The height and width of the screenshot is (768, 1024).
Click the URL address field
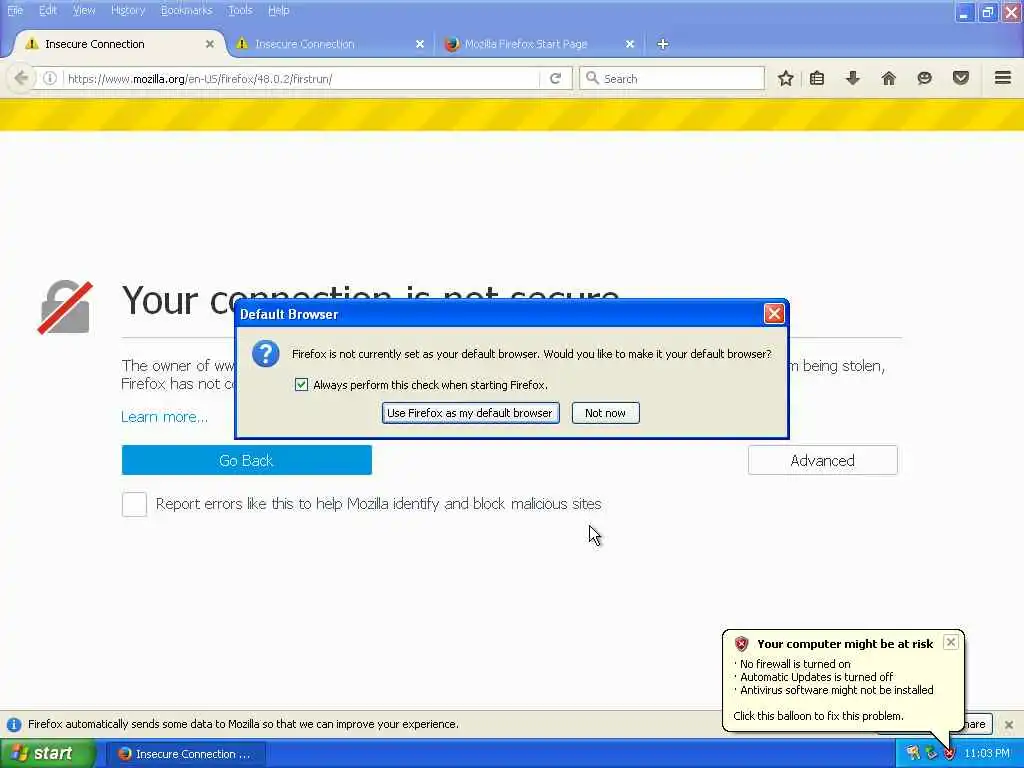[300, 78]
